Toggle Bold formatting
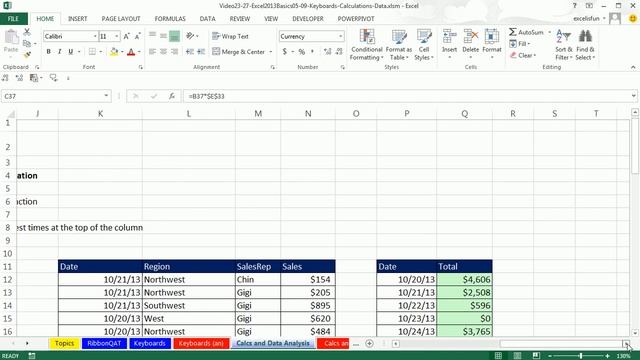The width and height of the screenshot is (640, 360). (49, 52)
